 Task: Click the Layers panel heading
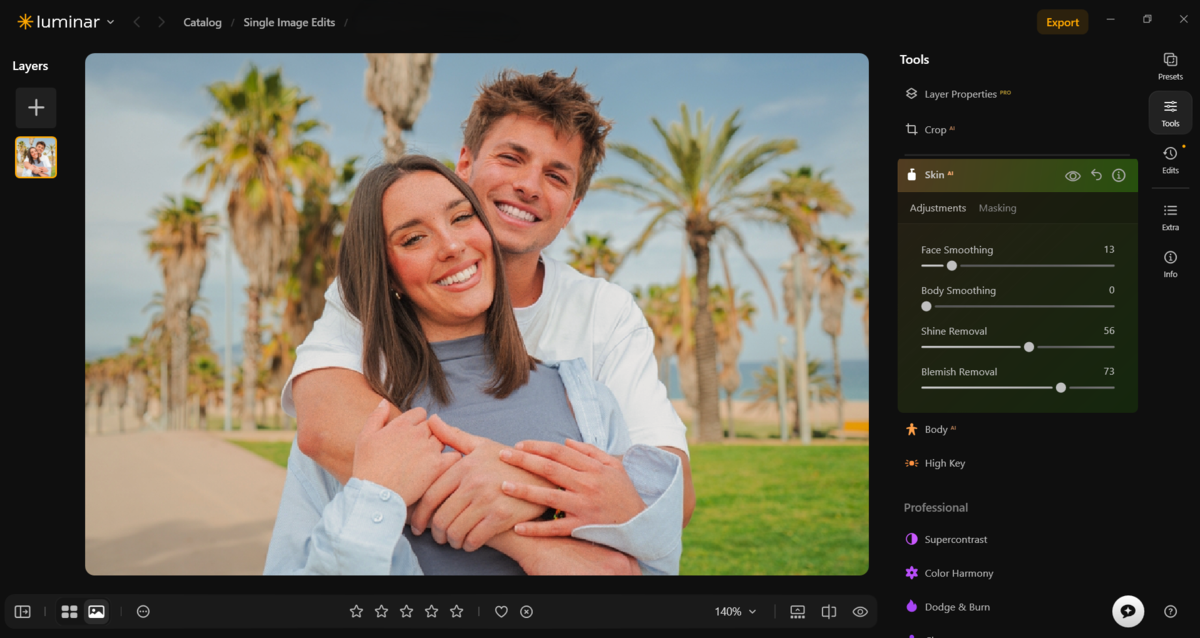coord(30,66)
